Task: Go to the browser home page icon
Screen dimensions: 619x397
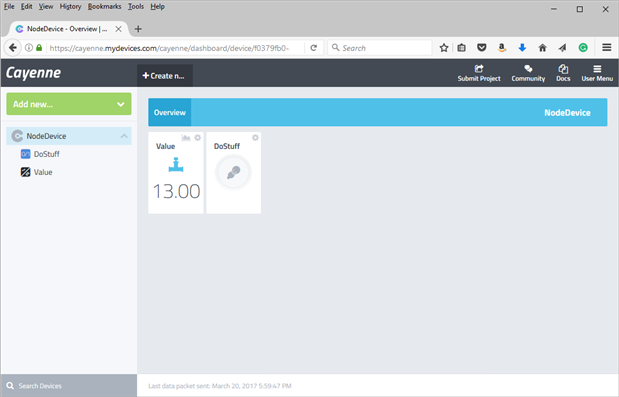Action: (x=542, y=48)
